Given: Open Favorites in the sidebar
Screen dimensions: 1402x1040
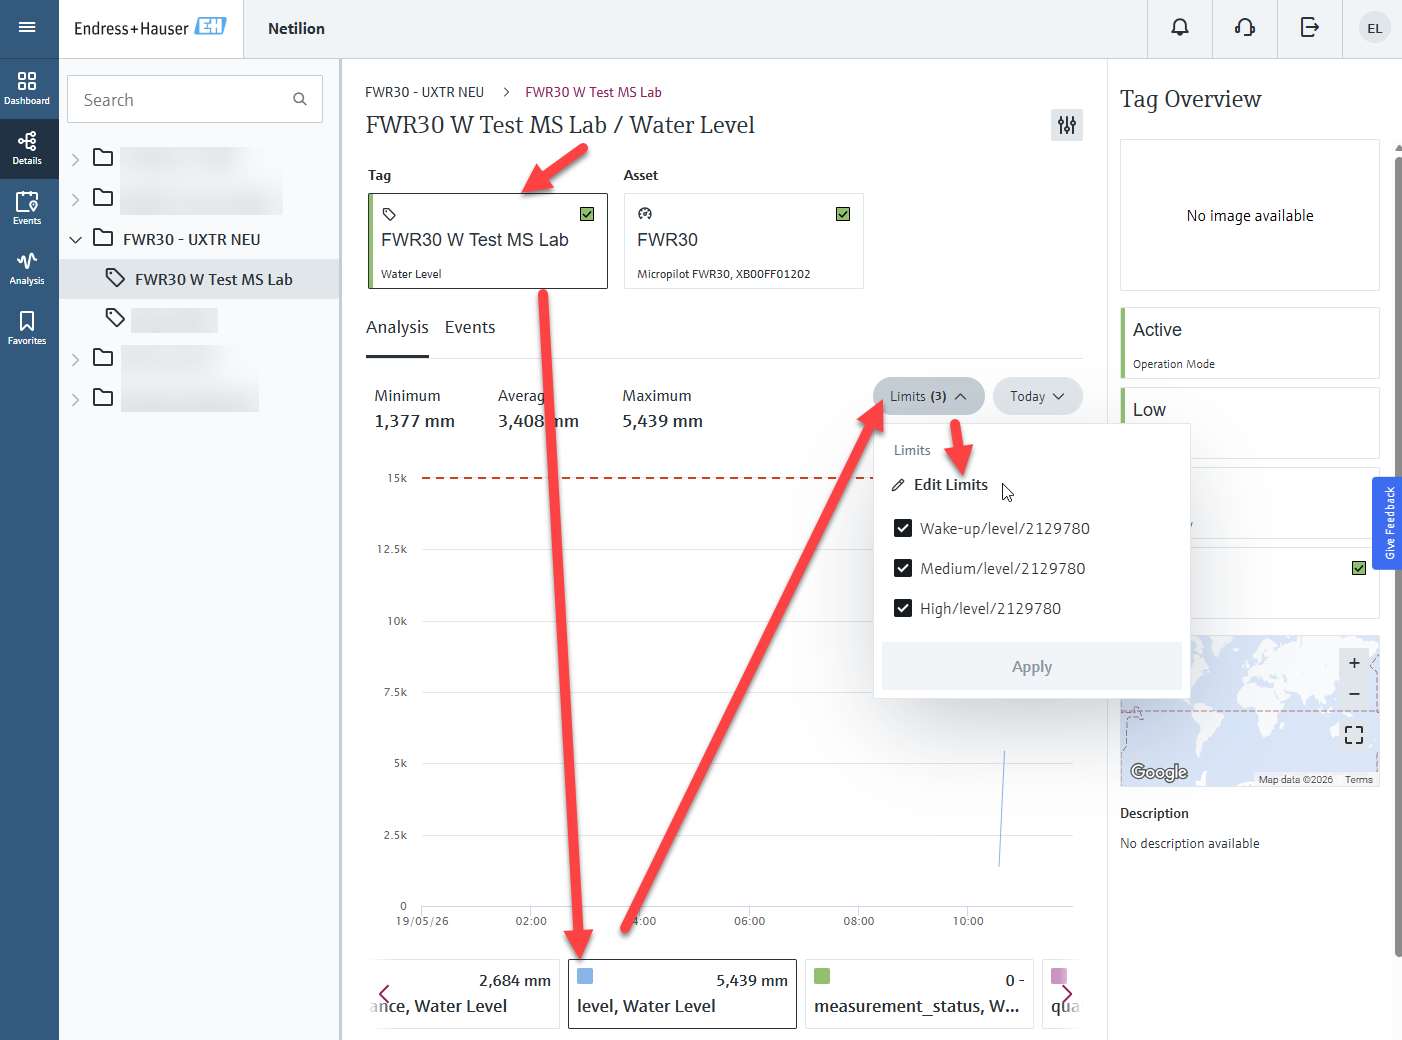Looking at the screenshot, I should pos(27,328).
